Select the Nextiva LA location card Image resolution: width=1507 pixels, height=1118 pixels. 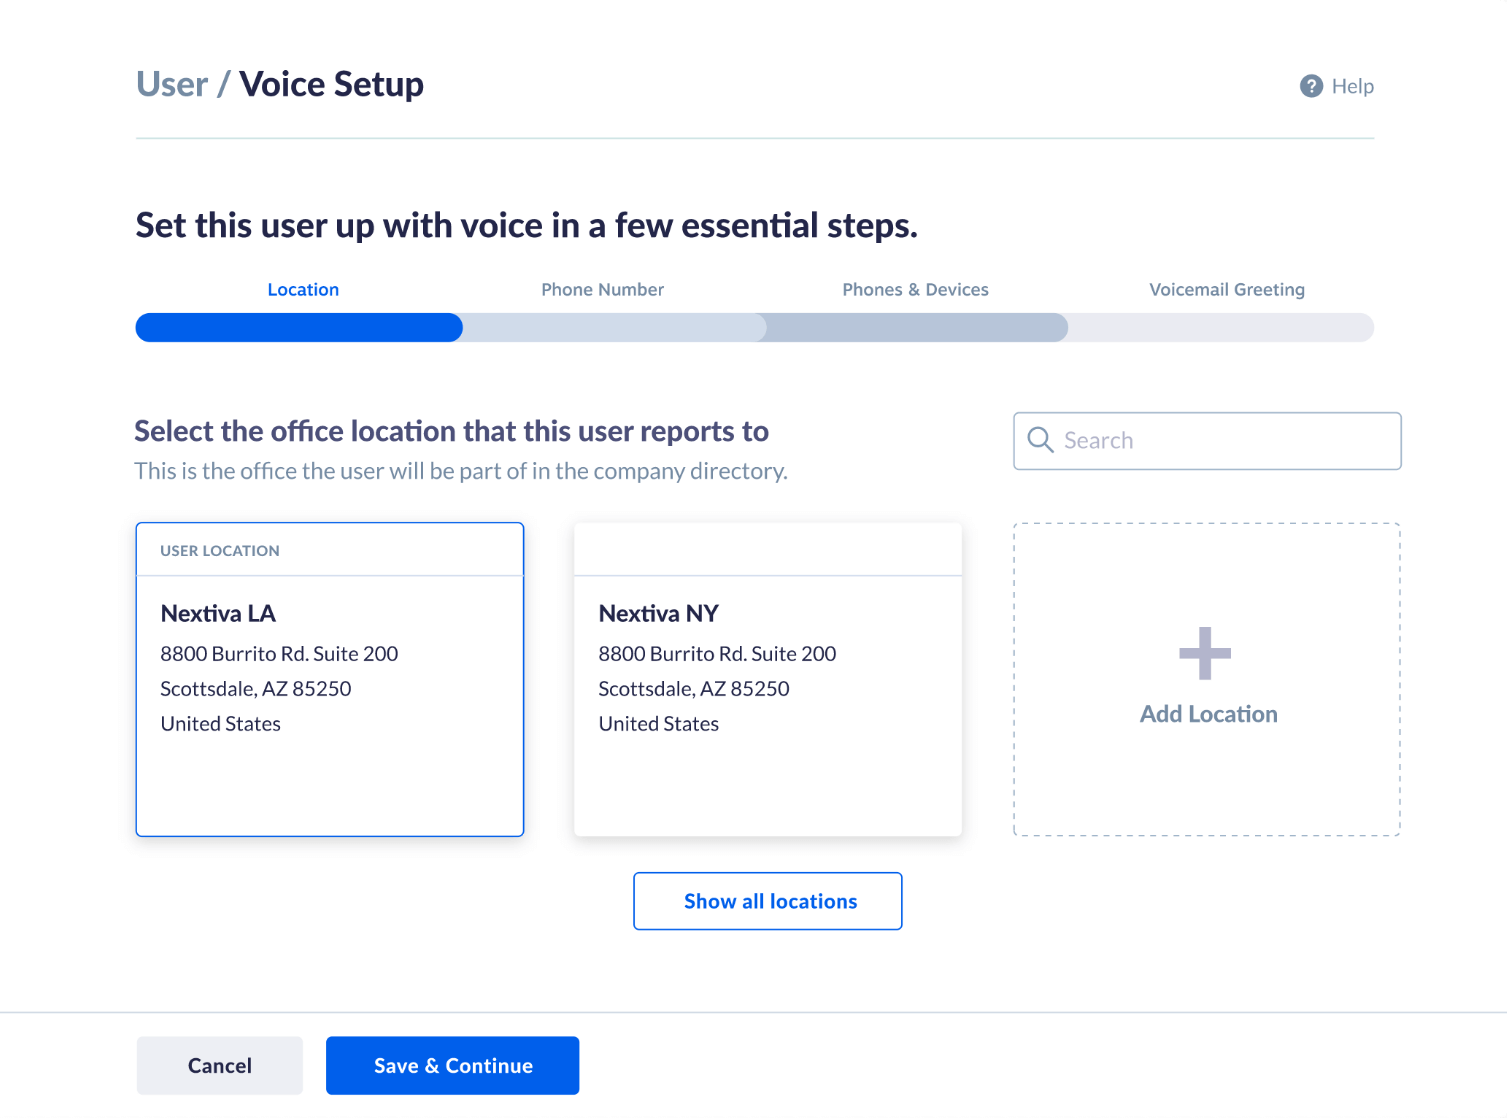pyautogui.click(x=330, y=678)
